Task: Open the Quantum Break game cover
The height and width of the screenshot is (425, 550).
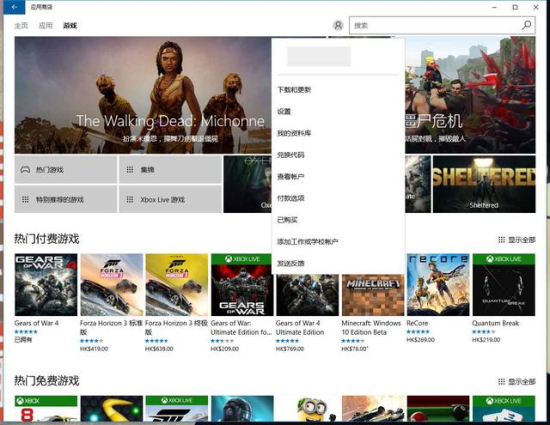Action: [504, 285]
